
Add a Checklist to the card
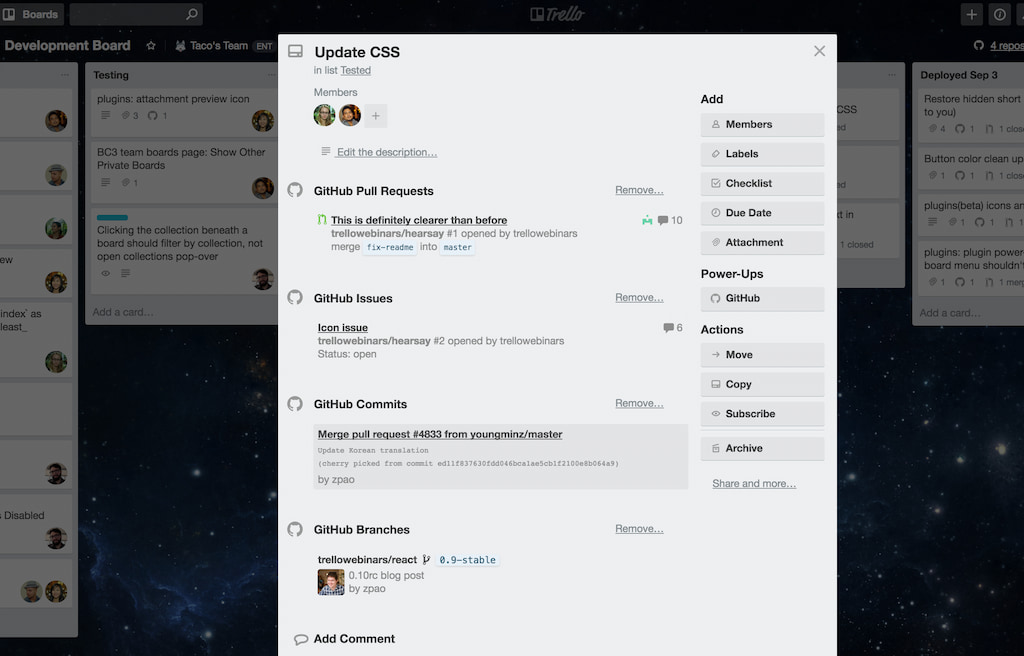(x=762, y=183)
